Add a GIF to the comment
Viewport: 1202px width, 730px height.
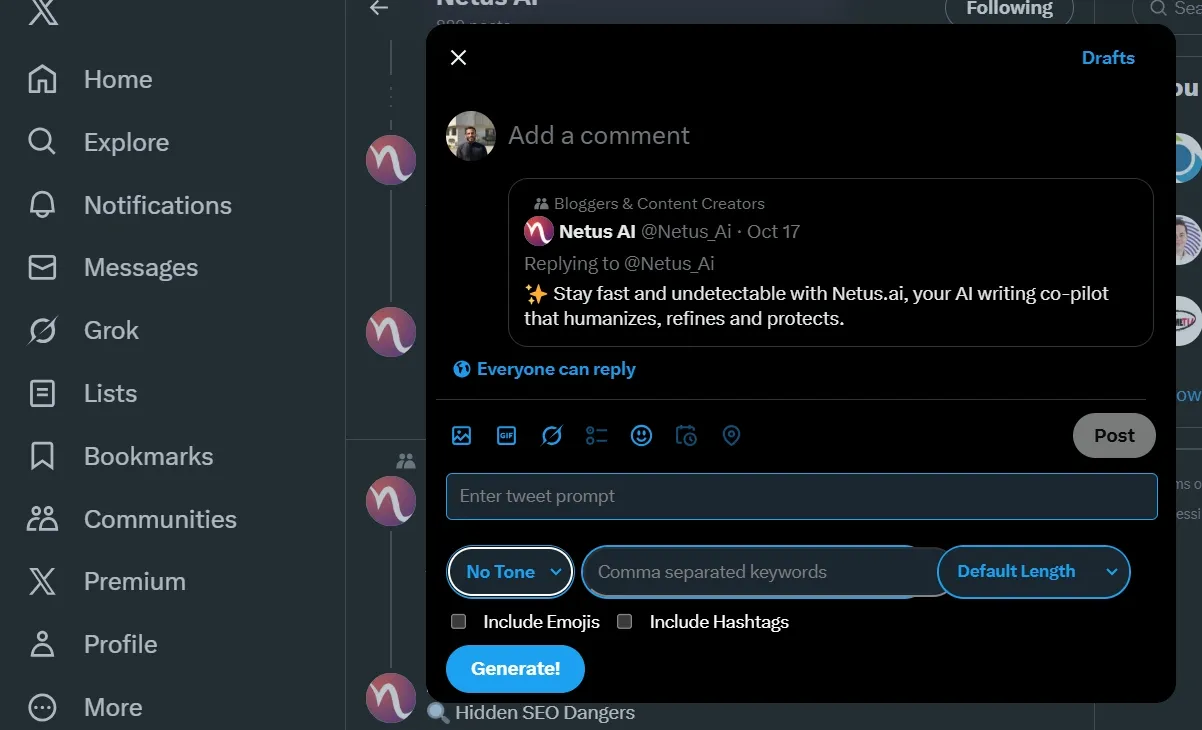point(506,435)
